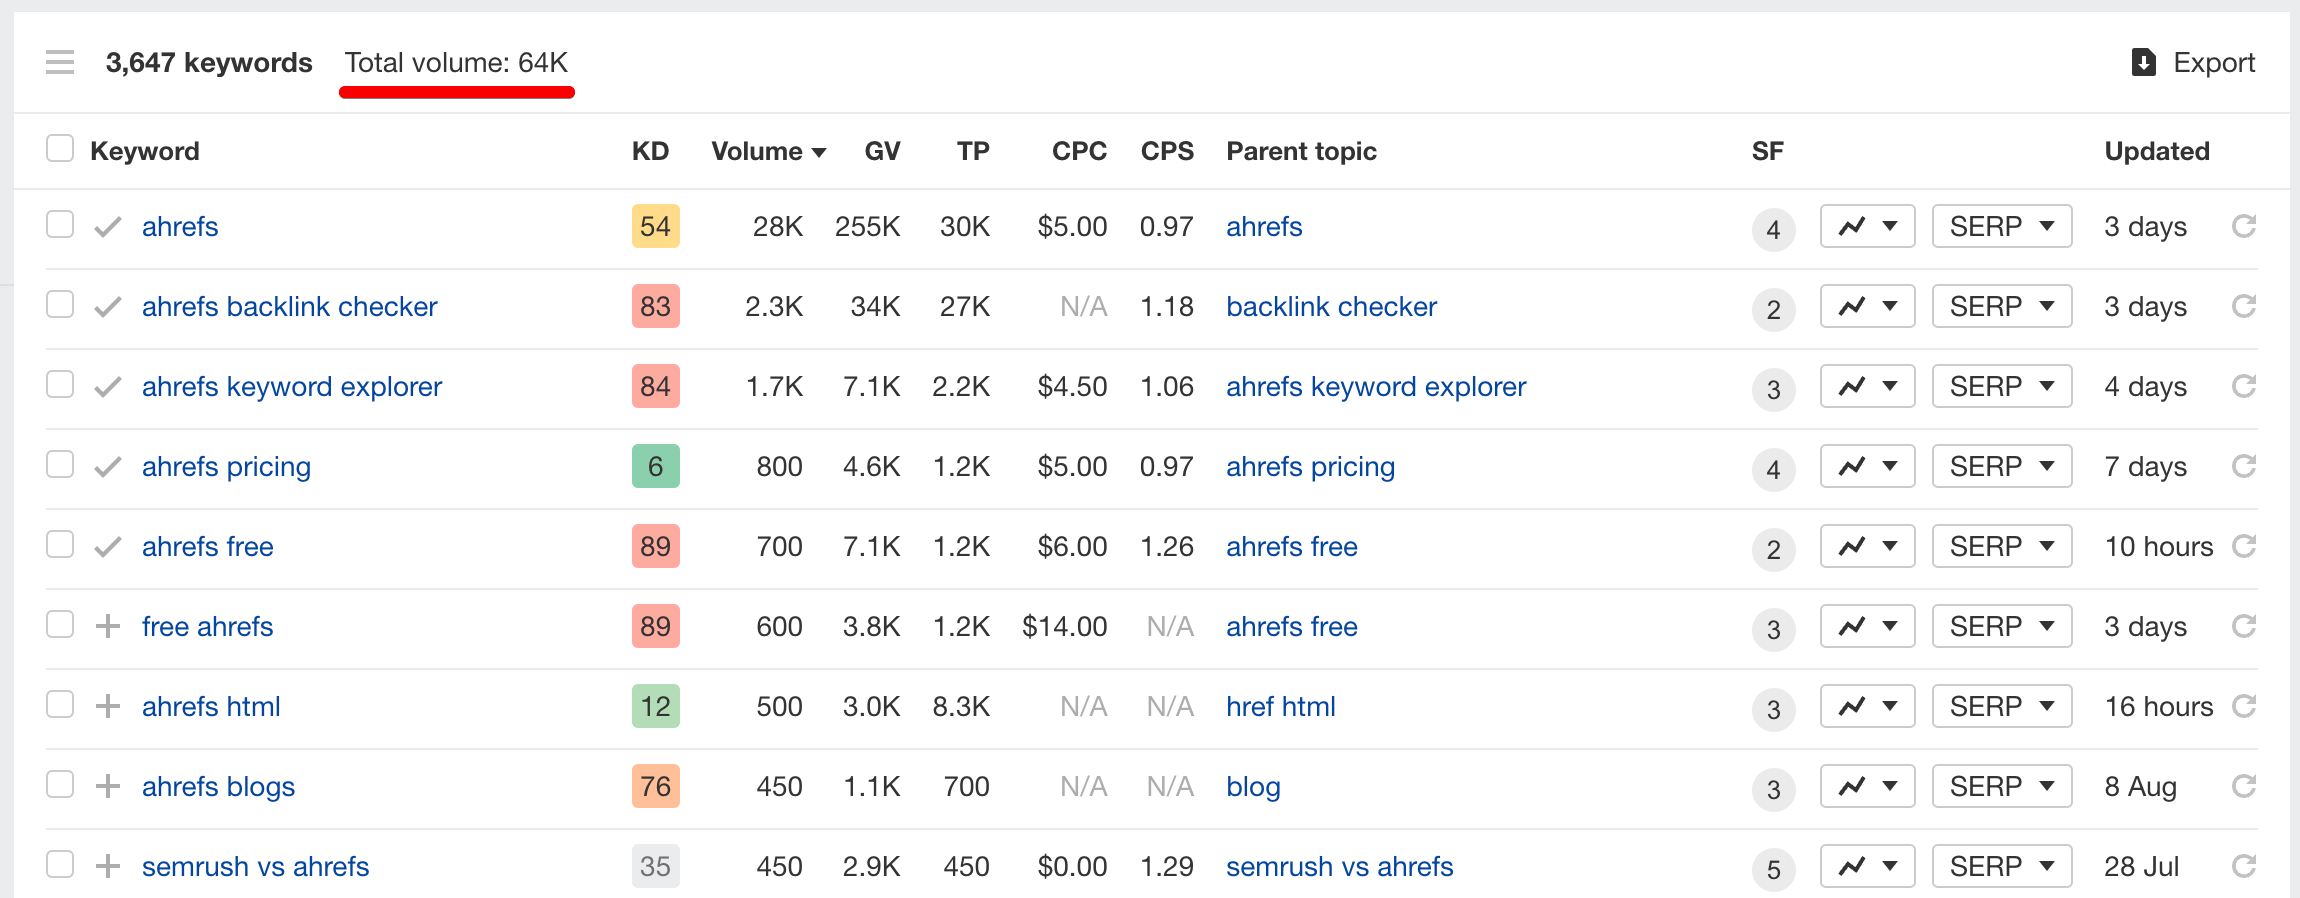The image size is (2300, 898).
Task: Open trend chart dropdown for 'ahrefs html'
Action: pyautogui.click(x=1868, y=706)
